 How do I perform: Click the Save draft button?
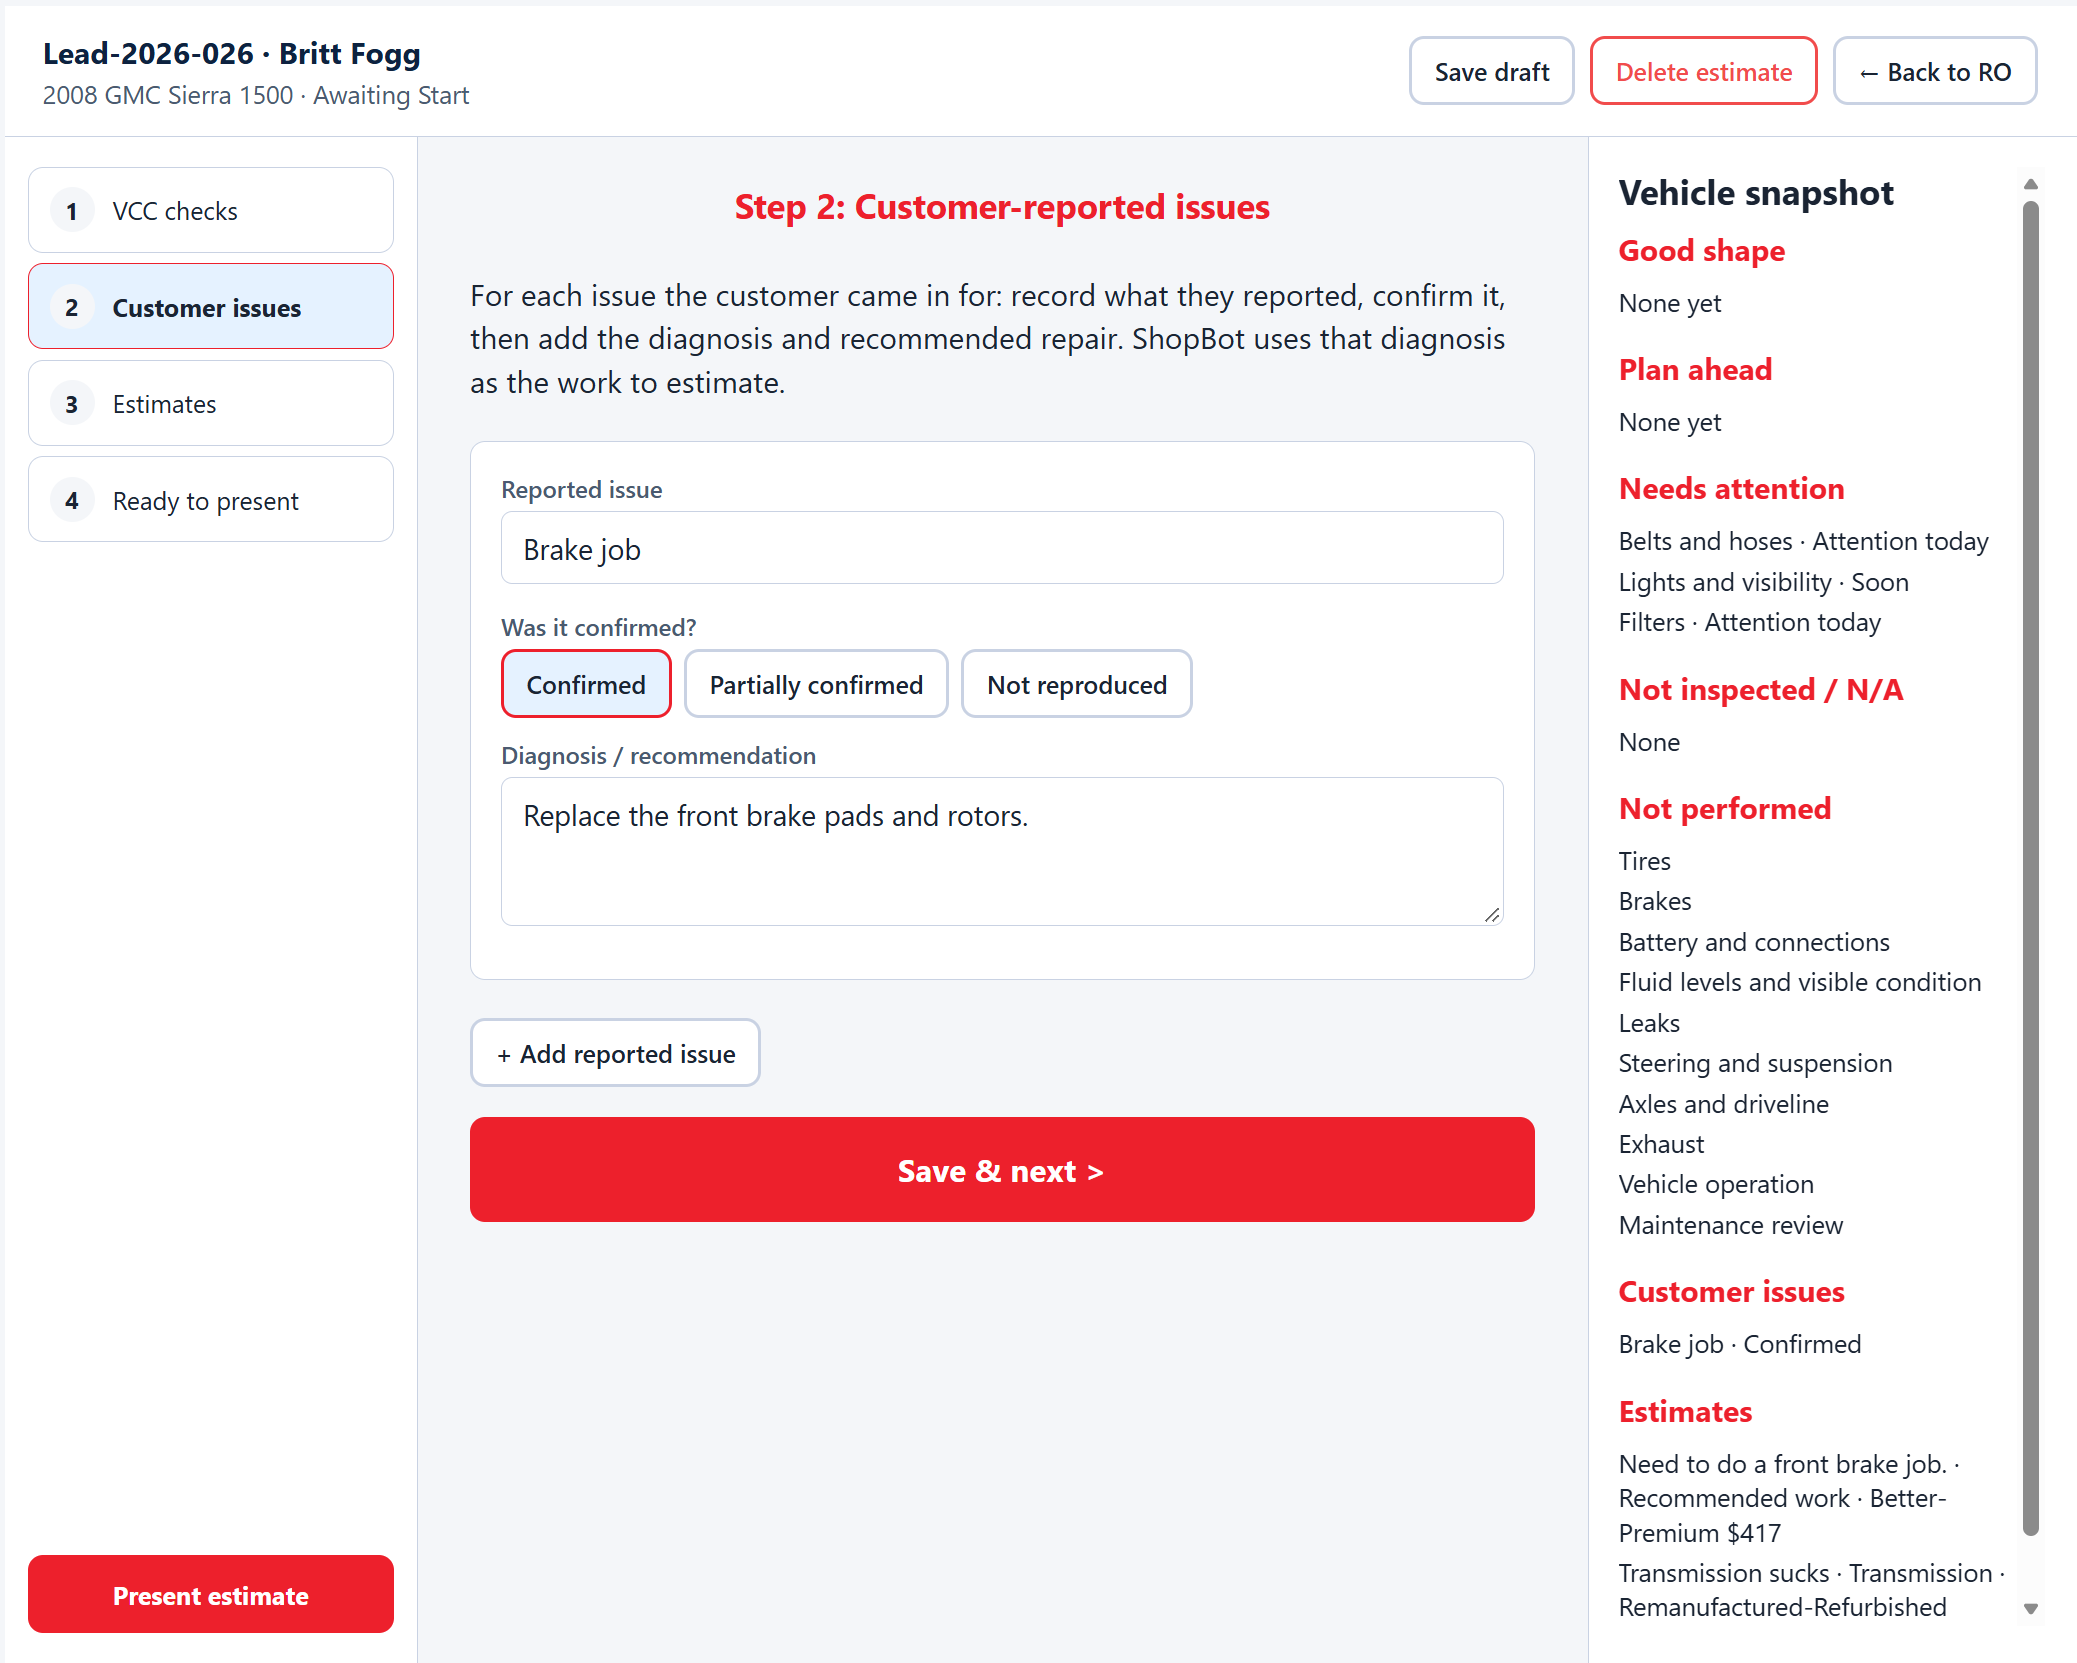(1492, 72)
